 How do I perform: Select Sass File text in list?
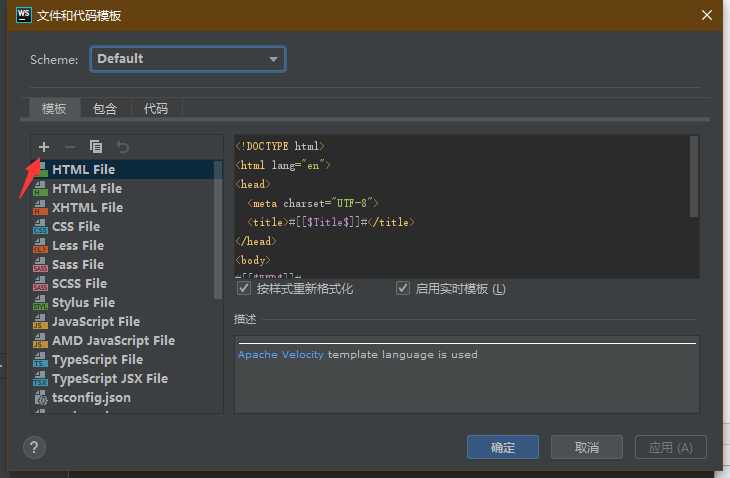pos(78,265)
